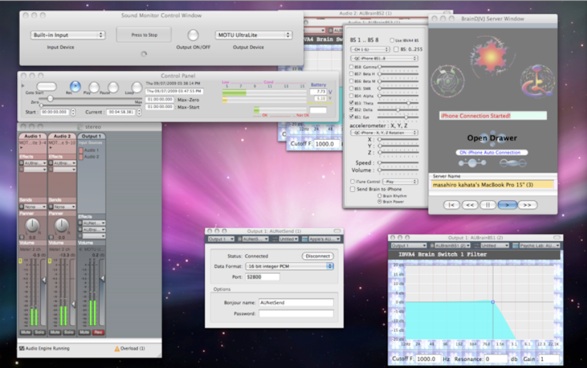The width and height of the screenshot is (587, 368).
Task: Select the Output 1 channel strip header
Action: pyautogui.click(x=92, y=136)
